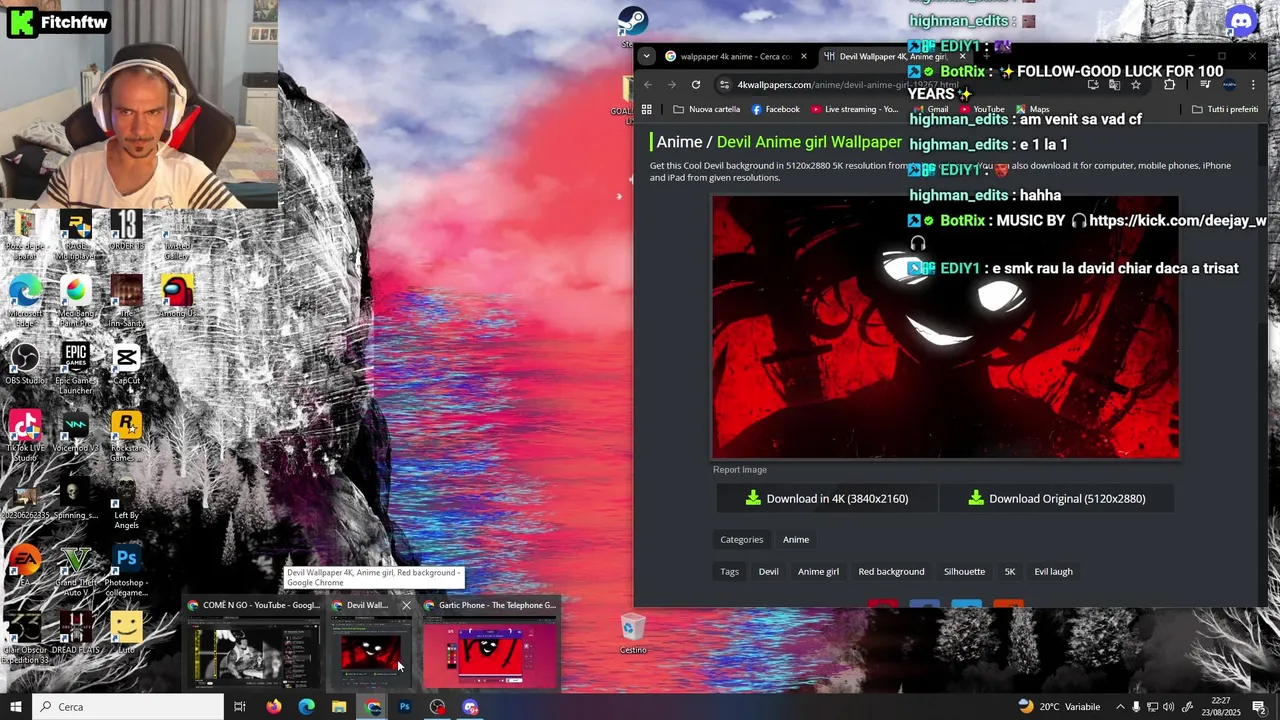Select the Anime category chip
The image size is (1280, 720).
pyautogui.click(x=796, y=540)
